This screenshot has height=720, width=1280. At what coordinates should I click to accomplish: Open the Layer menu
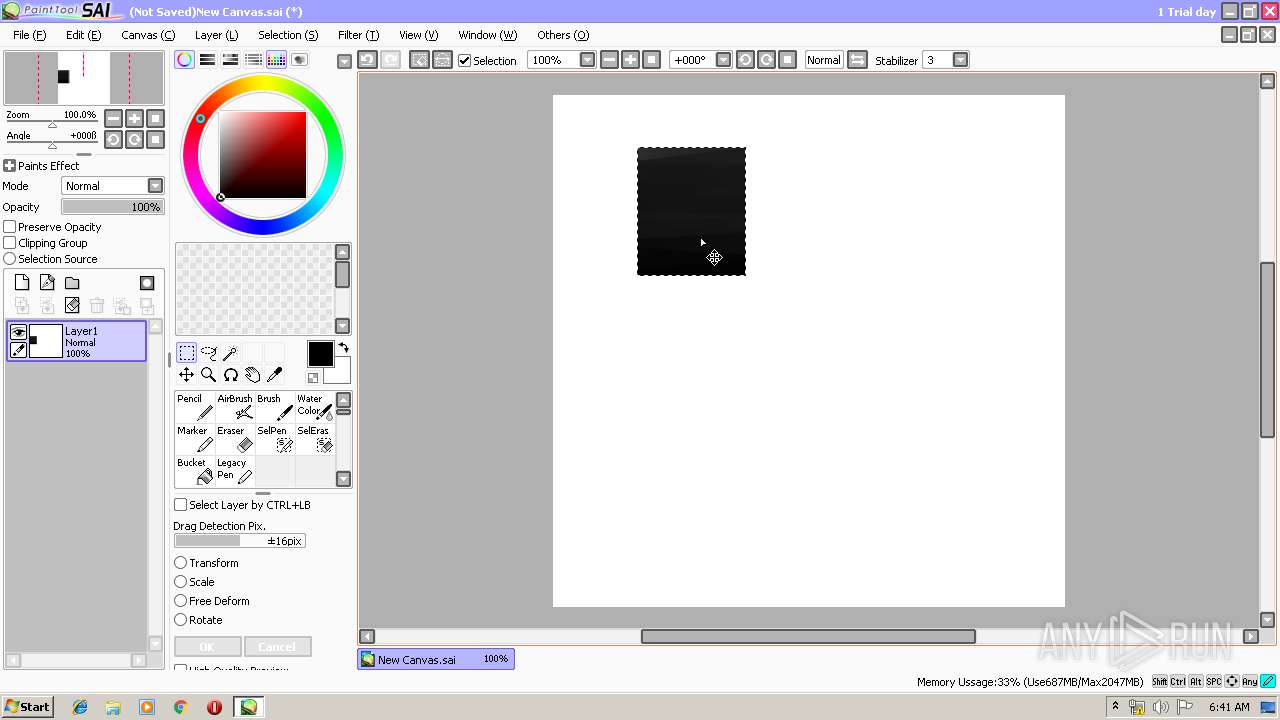pos(216,35)
